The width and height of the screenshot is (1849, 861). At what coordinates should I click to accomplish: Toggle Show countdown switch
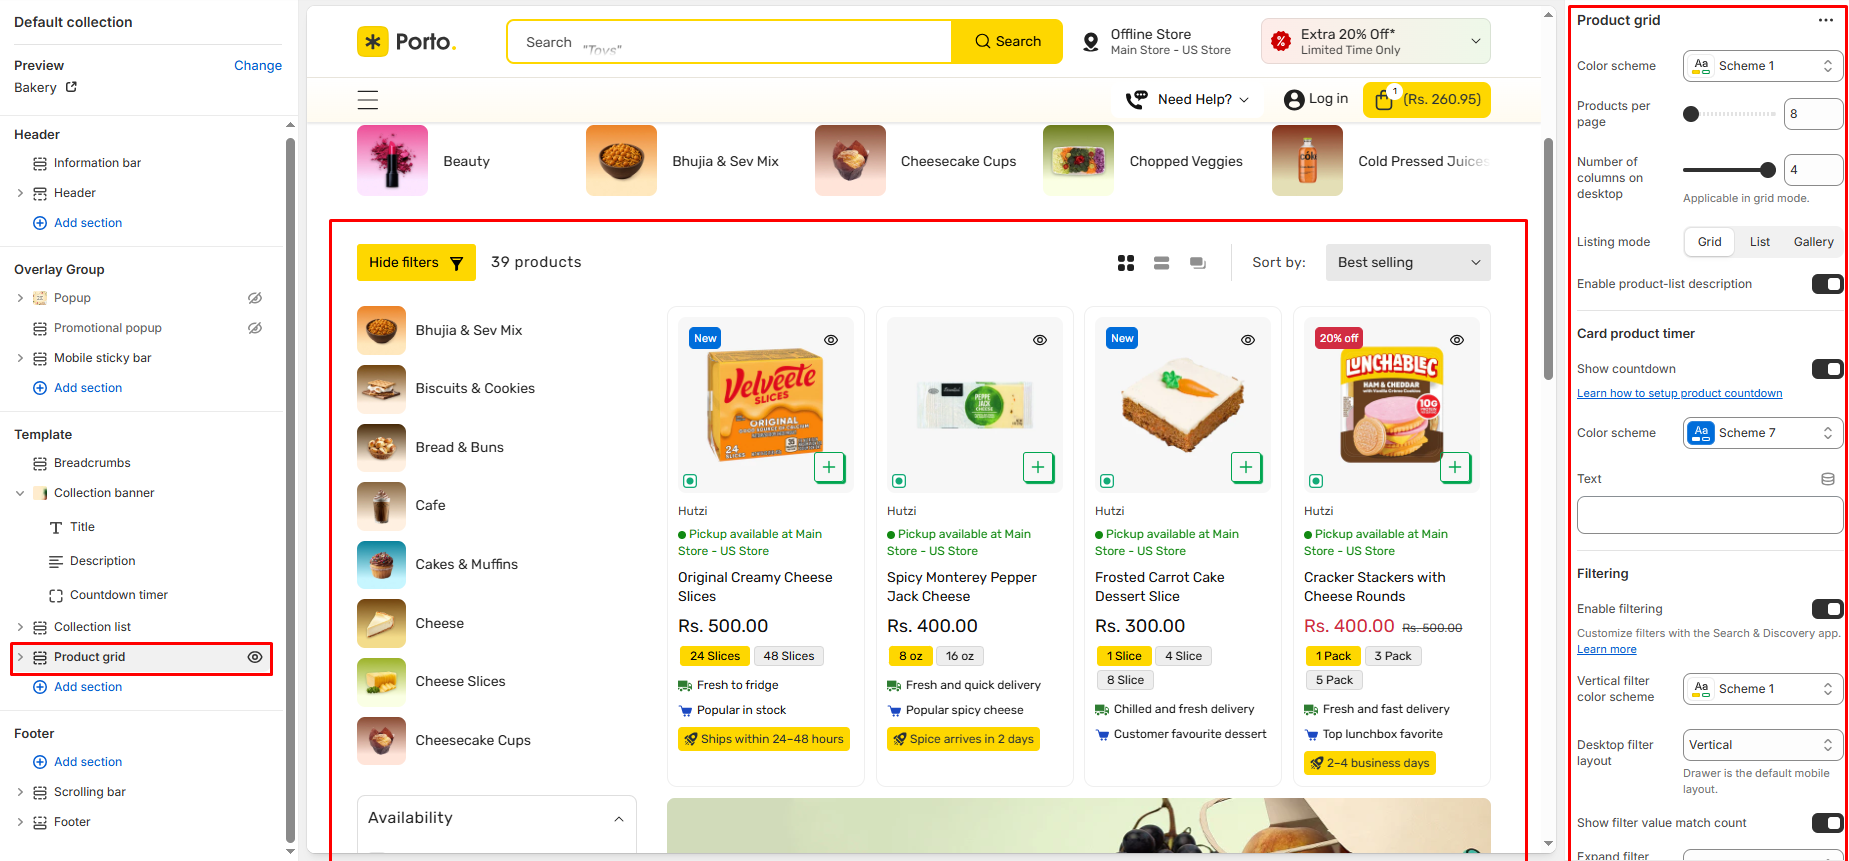point(1826,369)
